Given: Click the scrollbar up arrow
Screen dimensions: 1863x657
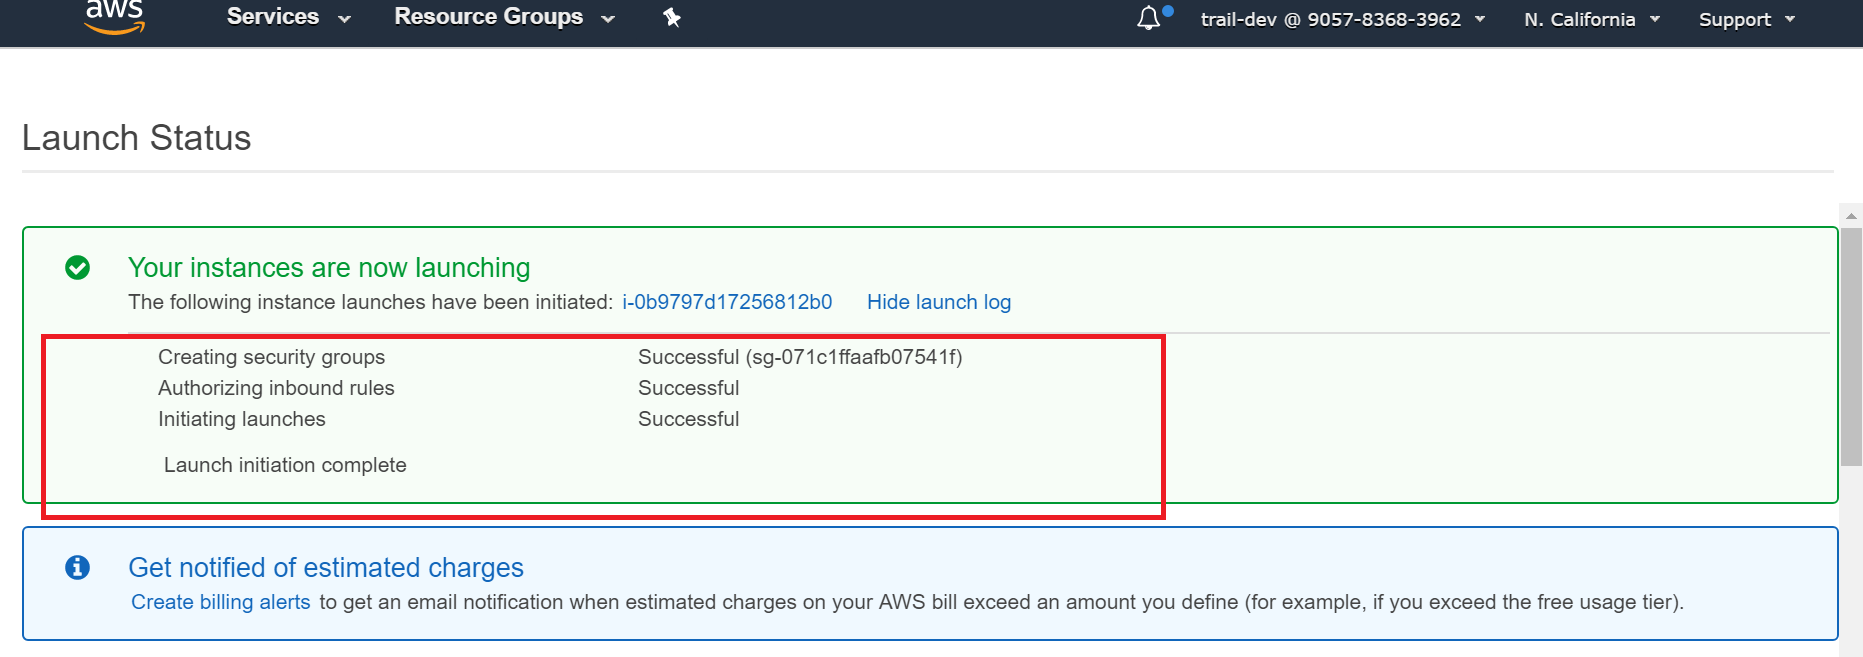Looking at the screenshot, I should pos(1851,215).
